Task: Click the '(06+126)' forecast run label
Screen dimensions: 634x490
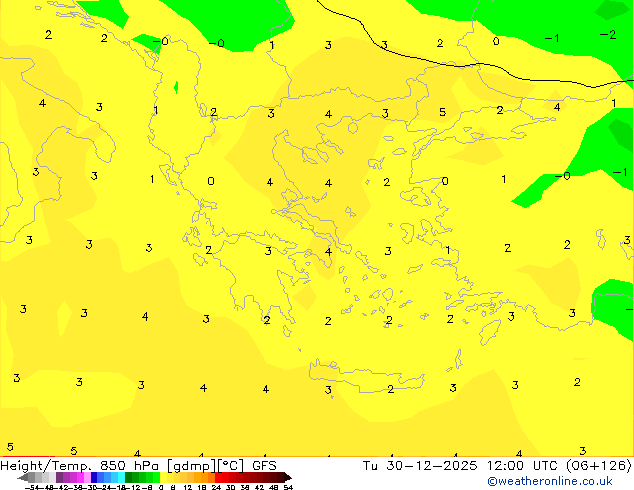Action: pyautogui.click(x=598, y=466)
